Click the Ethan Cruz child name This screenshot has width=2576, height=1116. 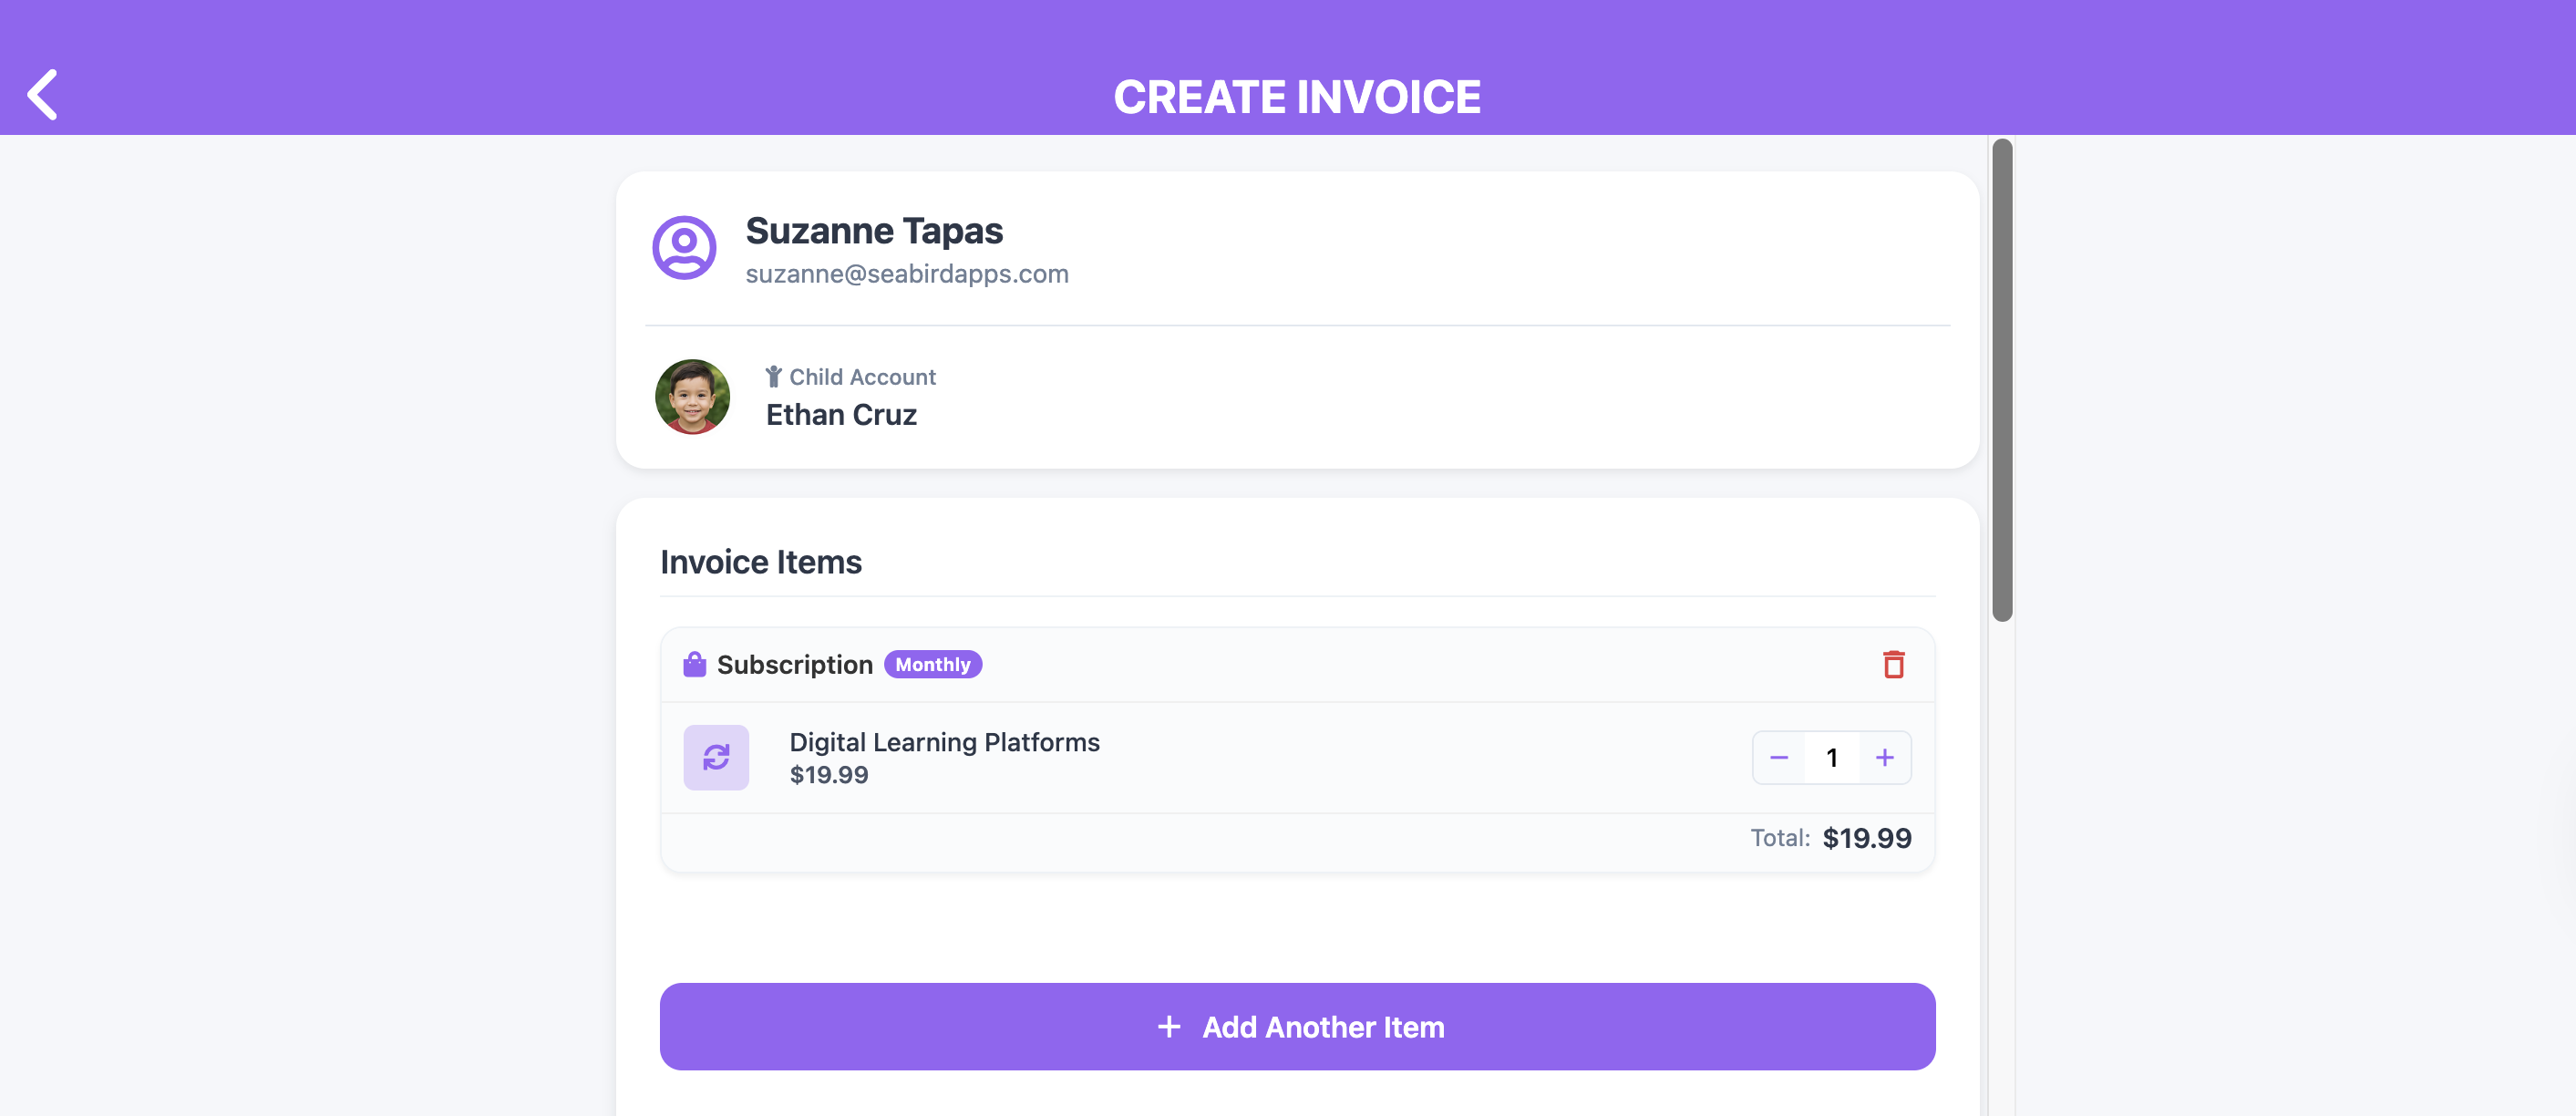[841, 415]
